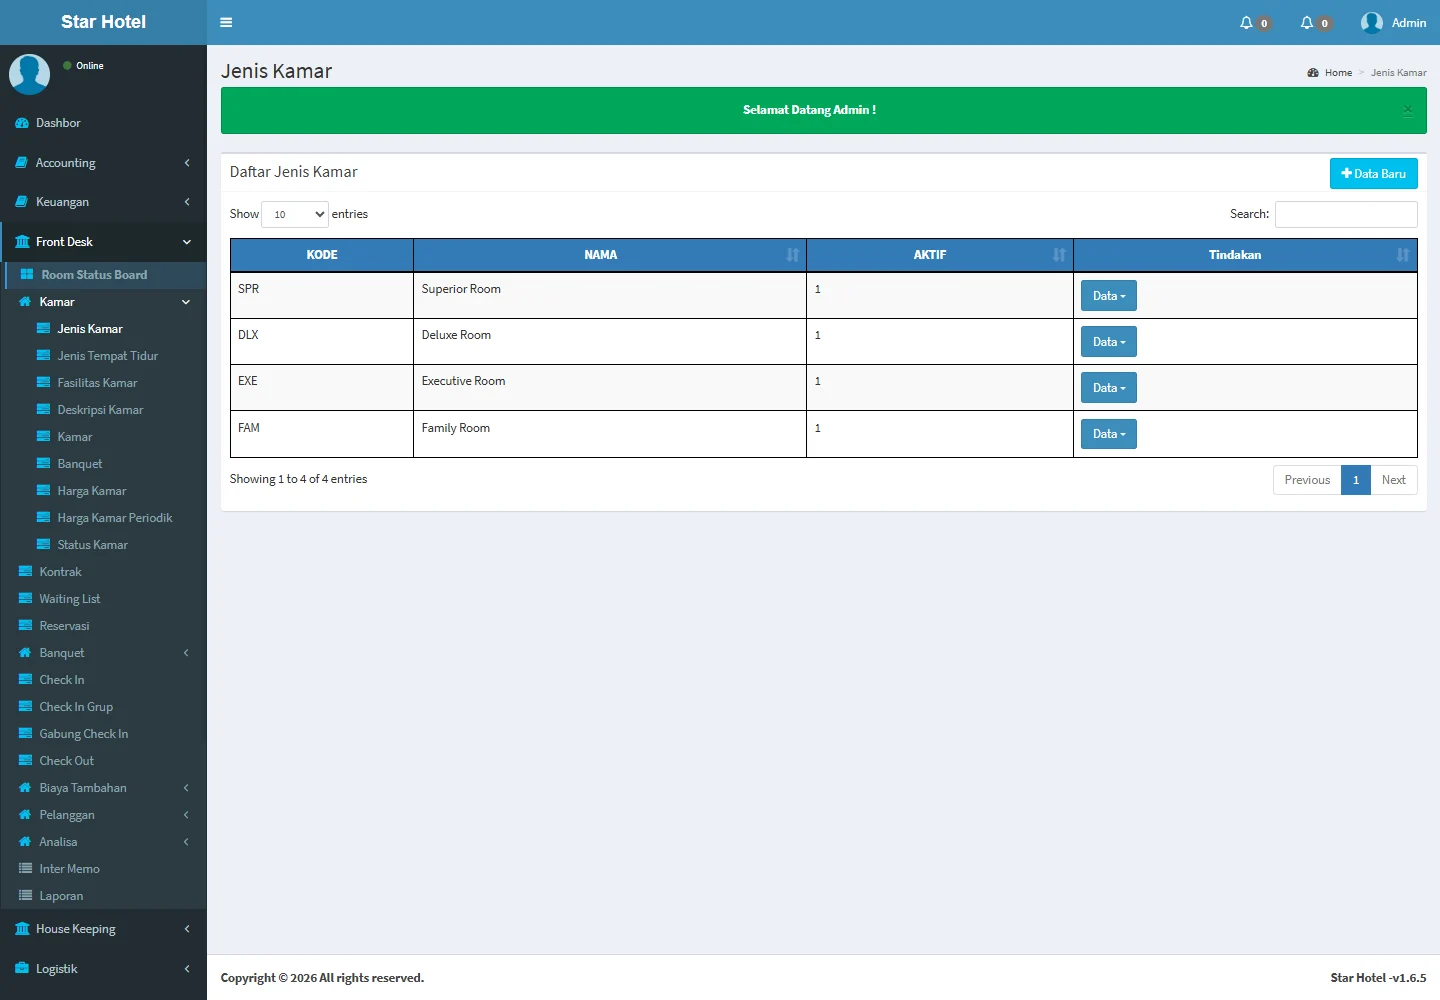Click the House Keeping building icon

[22, 929]
